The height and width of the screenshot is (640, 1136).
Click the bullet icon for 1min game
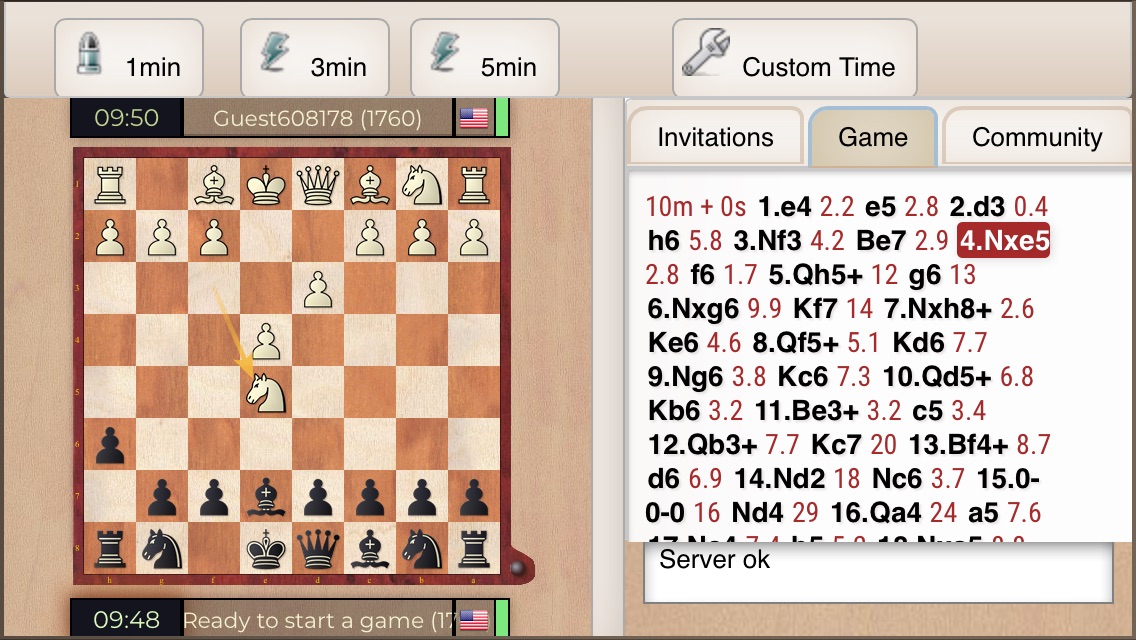tap(88, 53)
